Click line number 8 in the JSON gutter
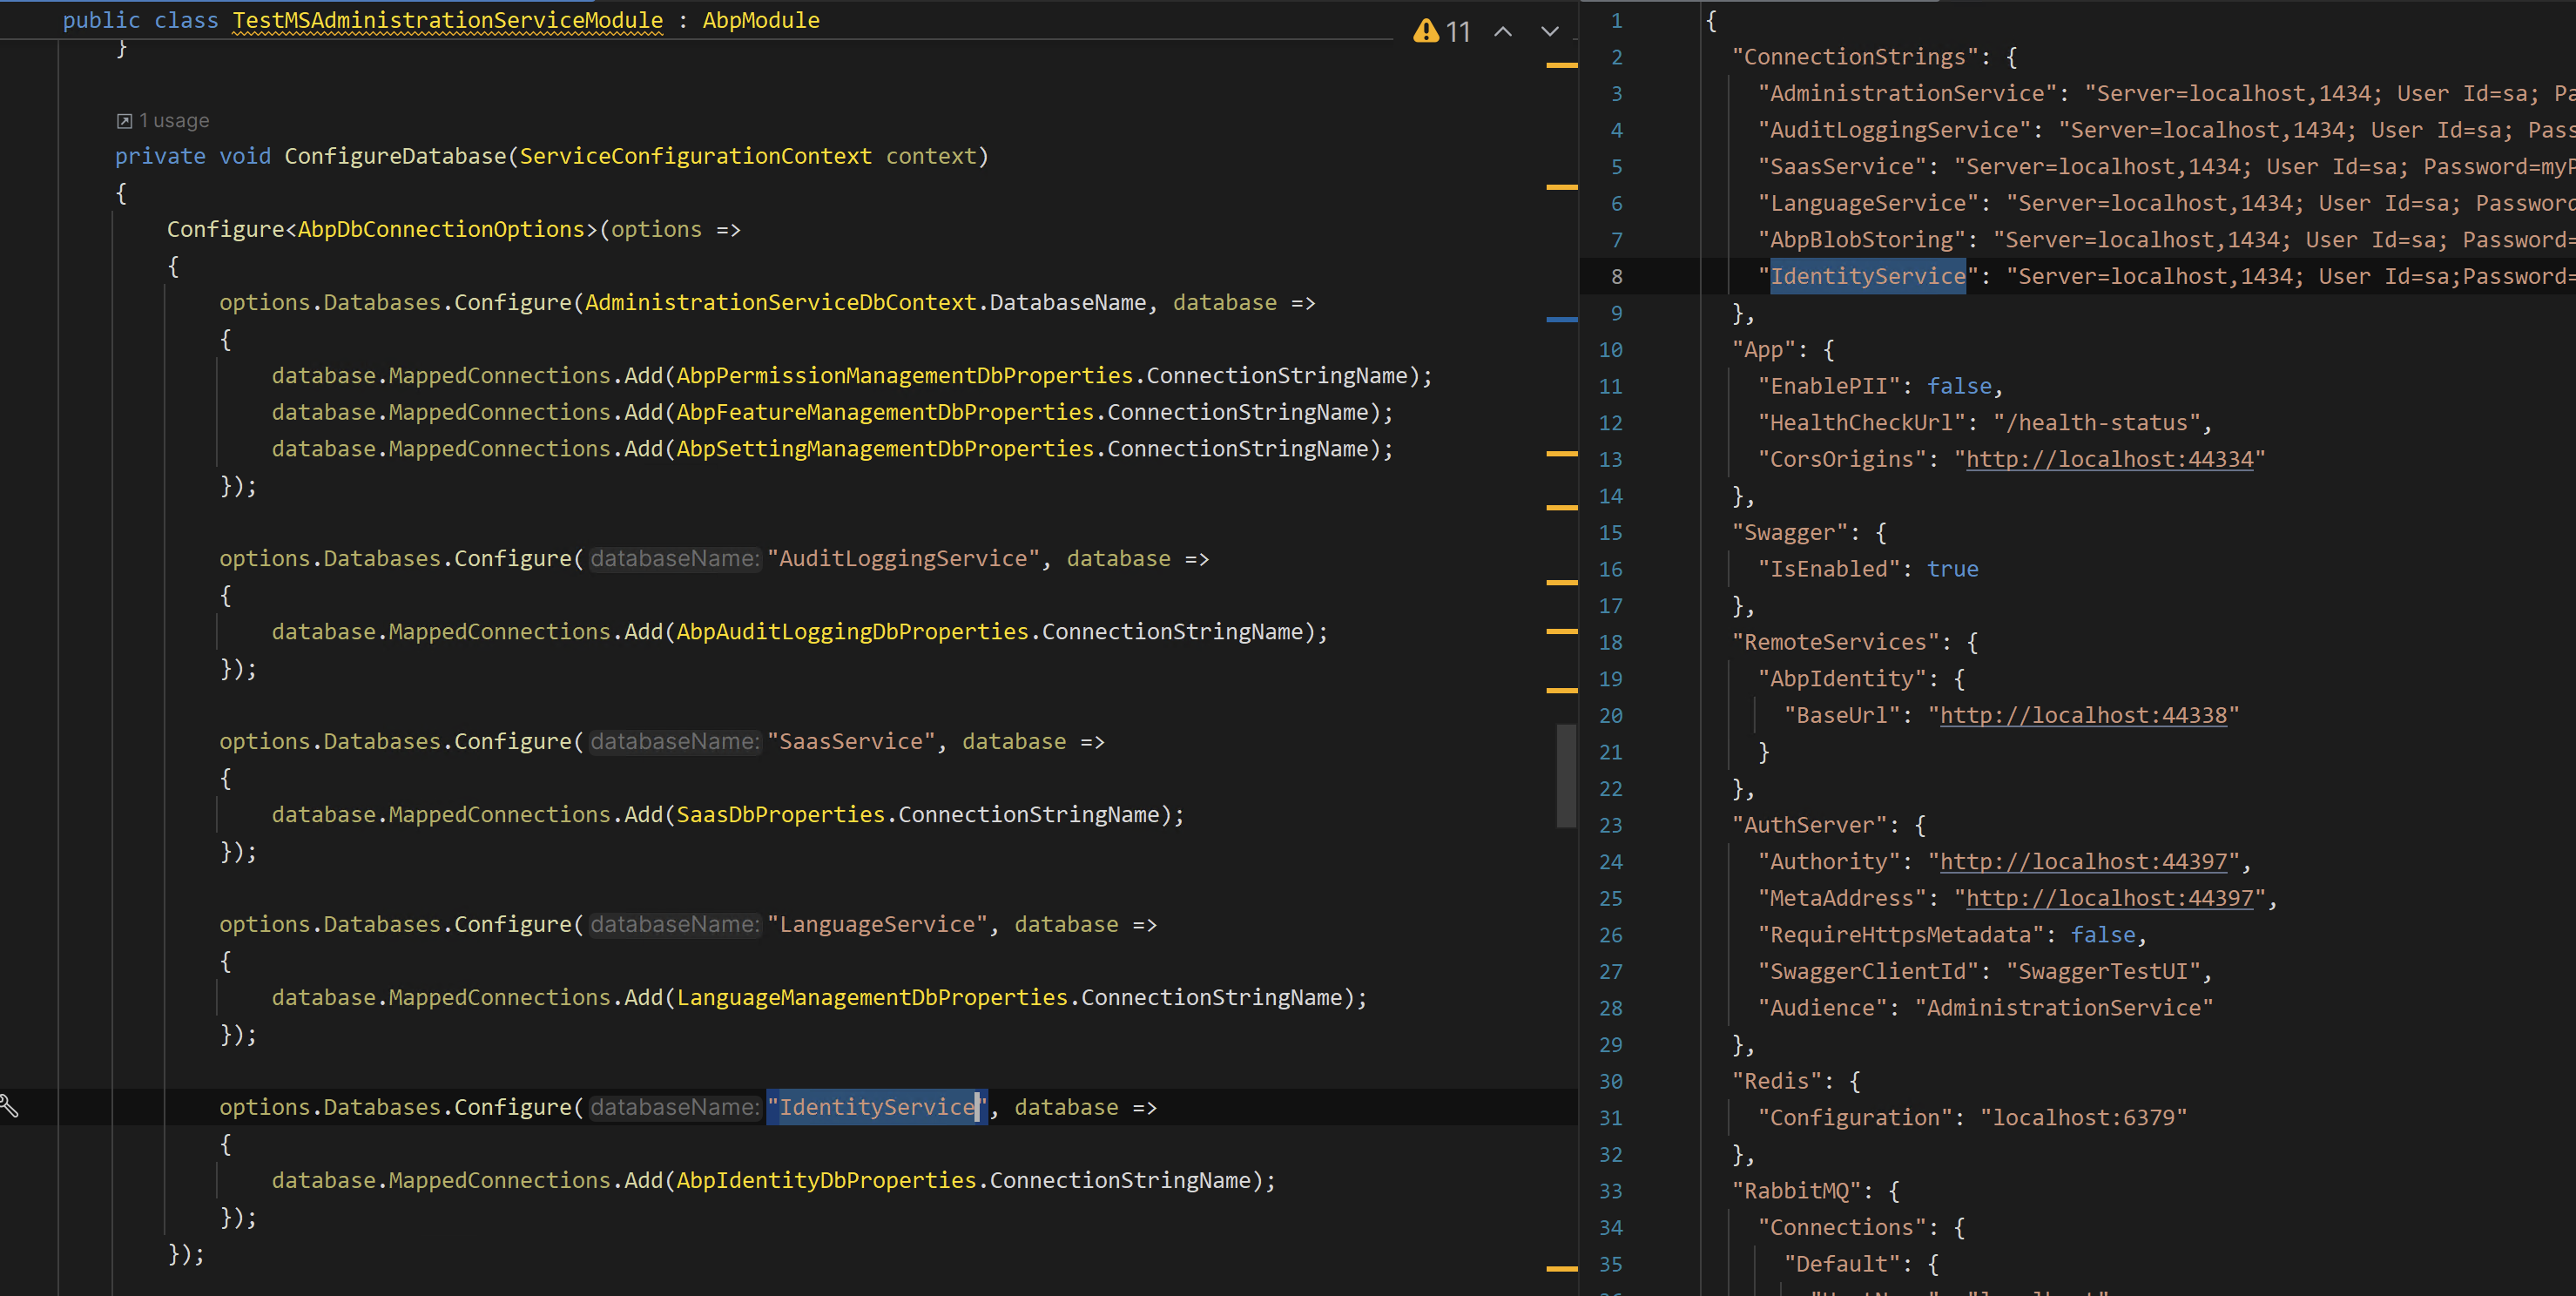Screen dimensions: 2576x1296 click(x=1616, y=276)
